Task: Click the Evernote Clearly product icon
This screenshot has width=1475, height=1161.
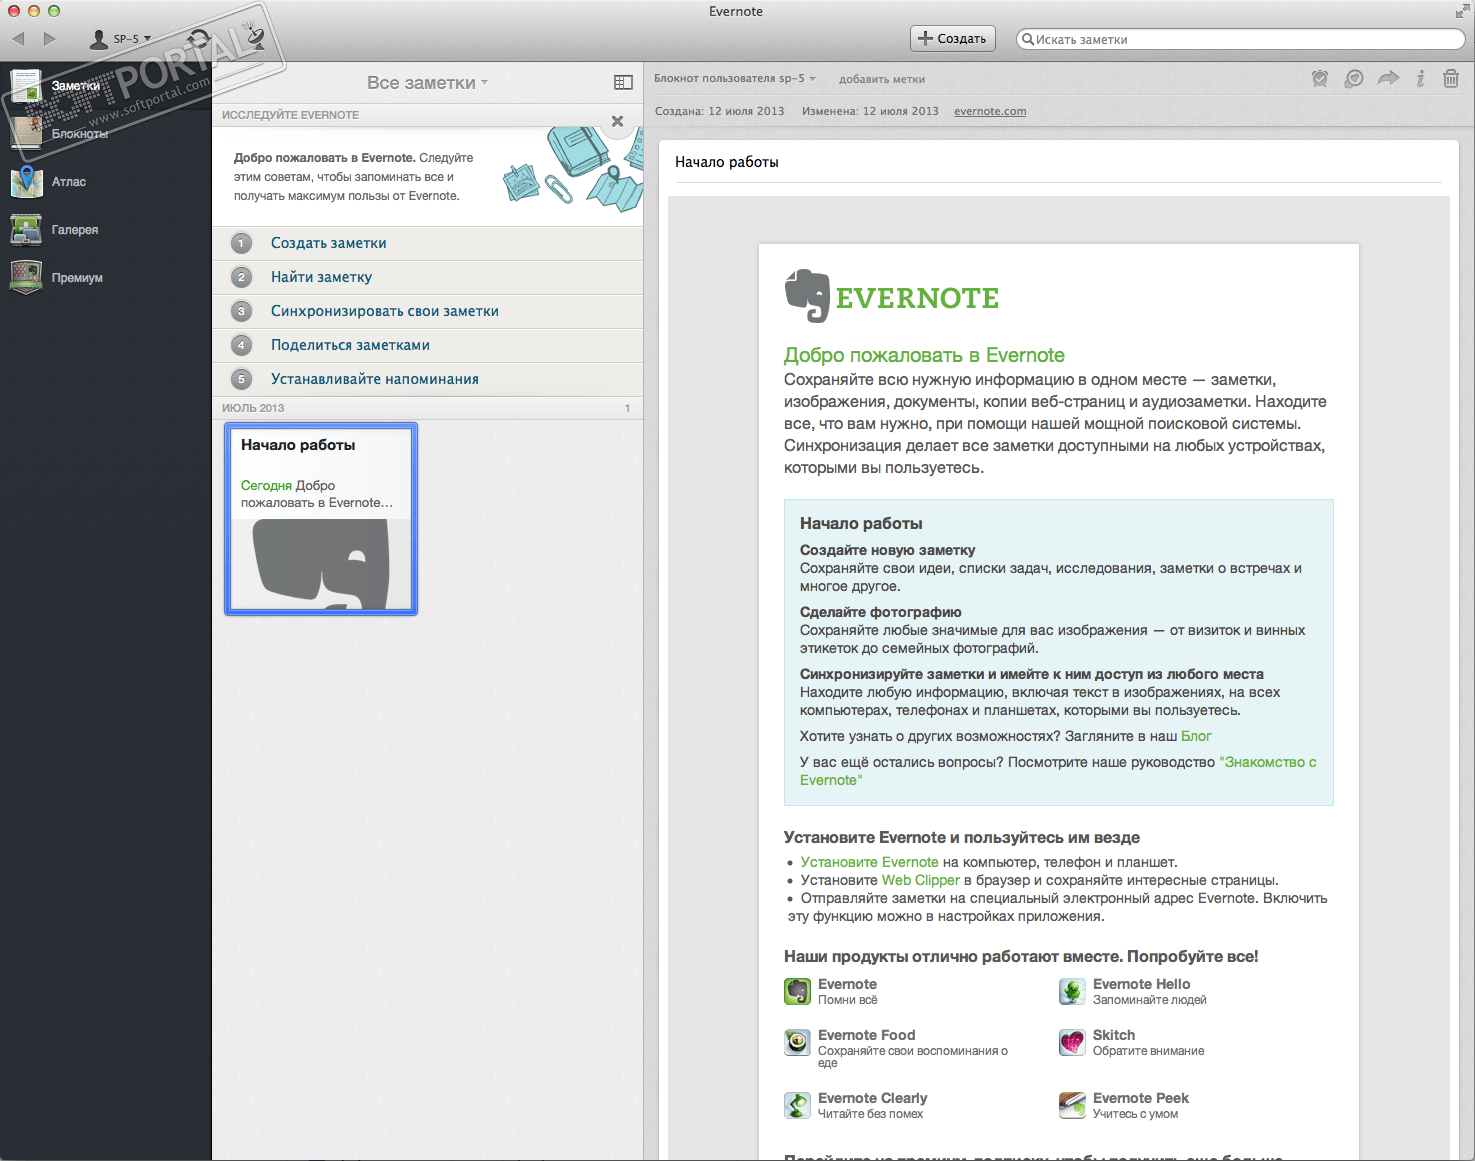Action: coord(797,1105)
